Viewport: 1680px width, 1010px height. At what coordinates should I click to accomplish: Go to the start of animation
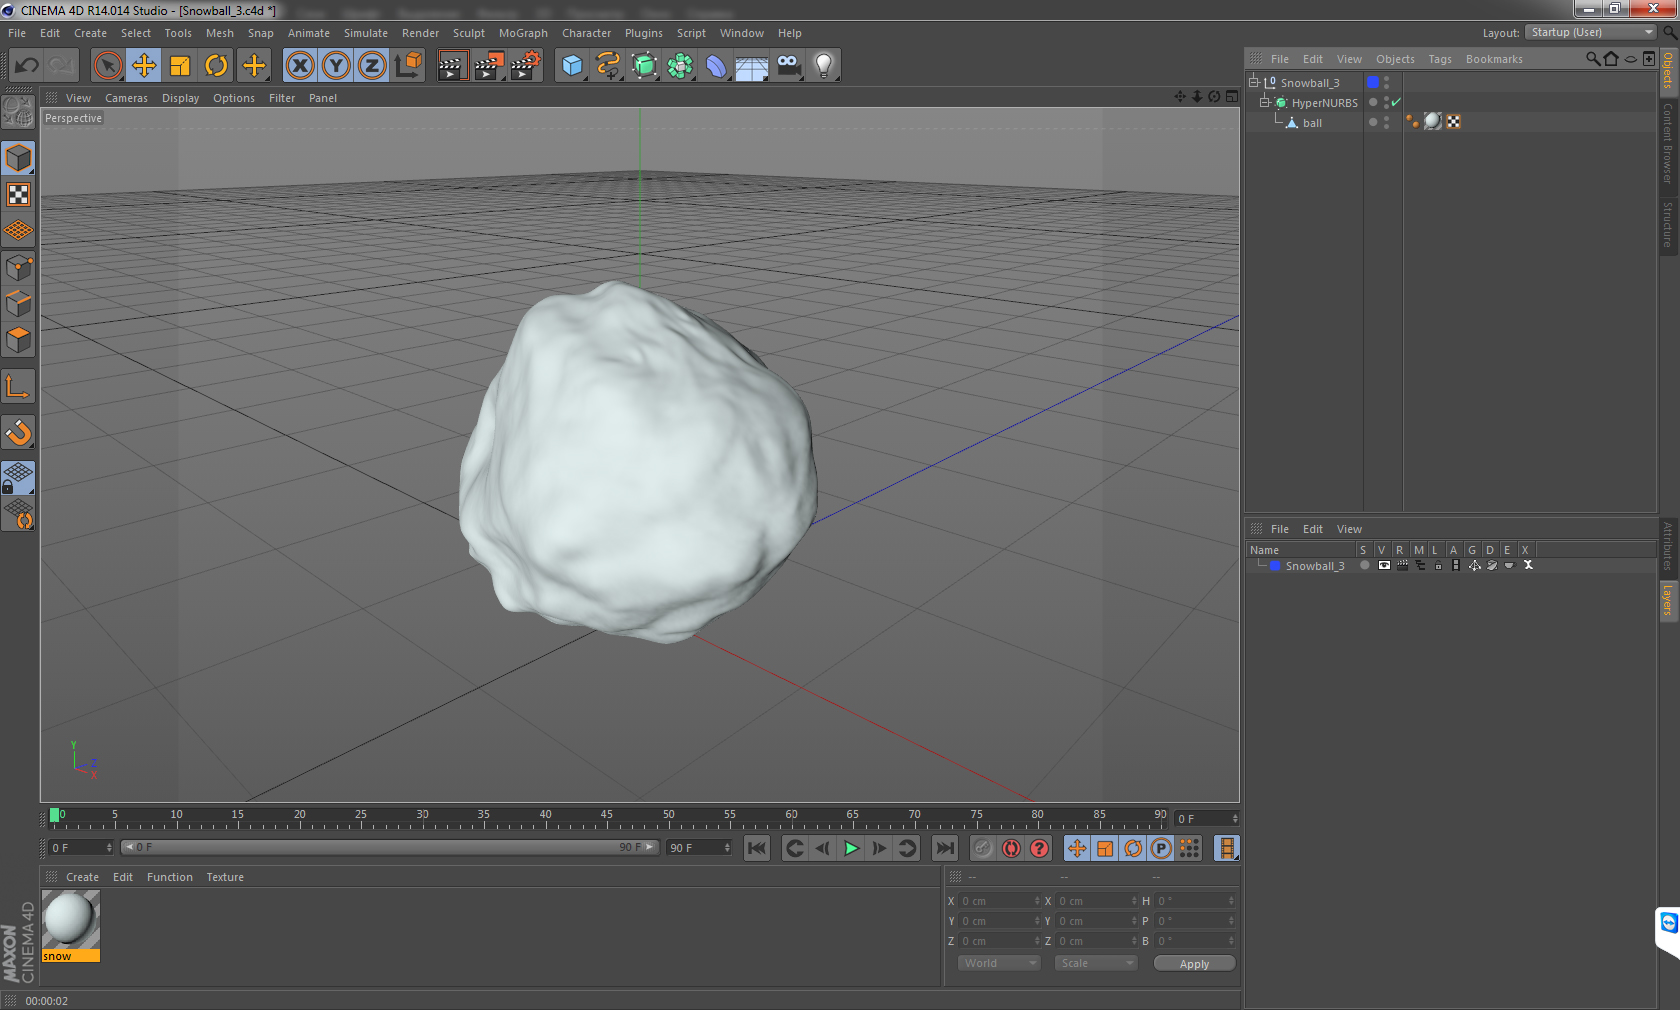click(757, 848)
